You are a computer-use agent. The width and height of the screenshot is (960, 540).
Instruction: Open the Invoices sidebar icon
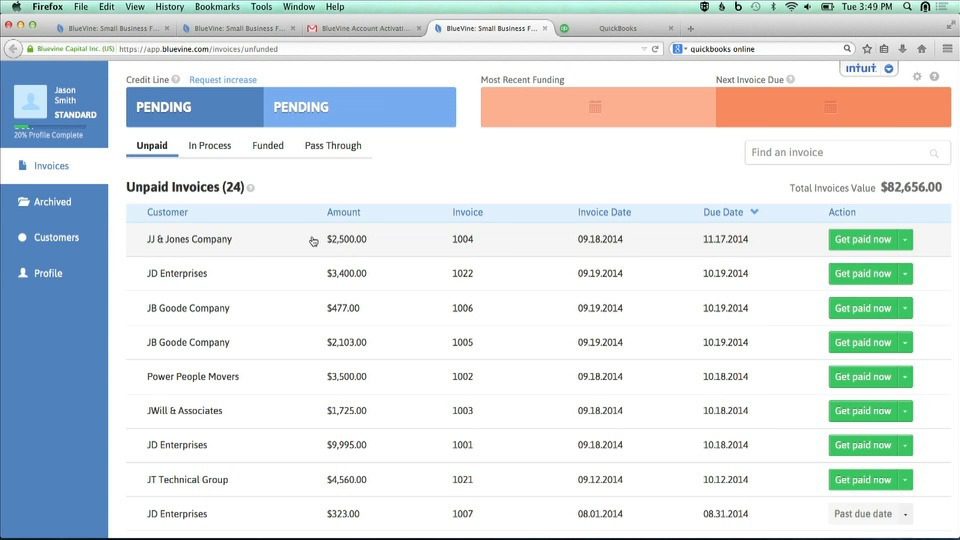coord(23,165)
